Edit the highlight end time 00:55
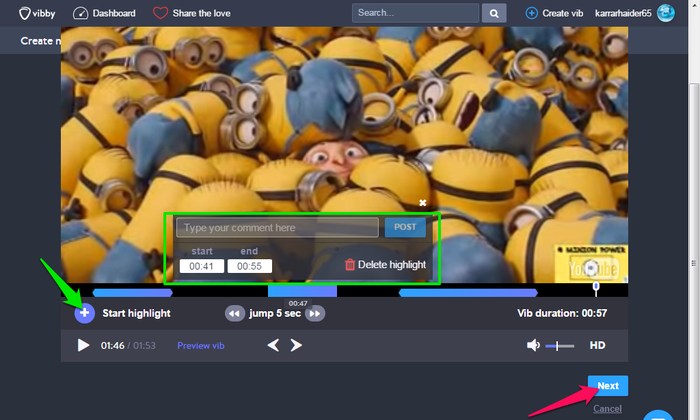The width and height of the screenshot is (700, 420). click(x=250, y=266)
